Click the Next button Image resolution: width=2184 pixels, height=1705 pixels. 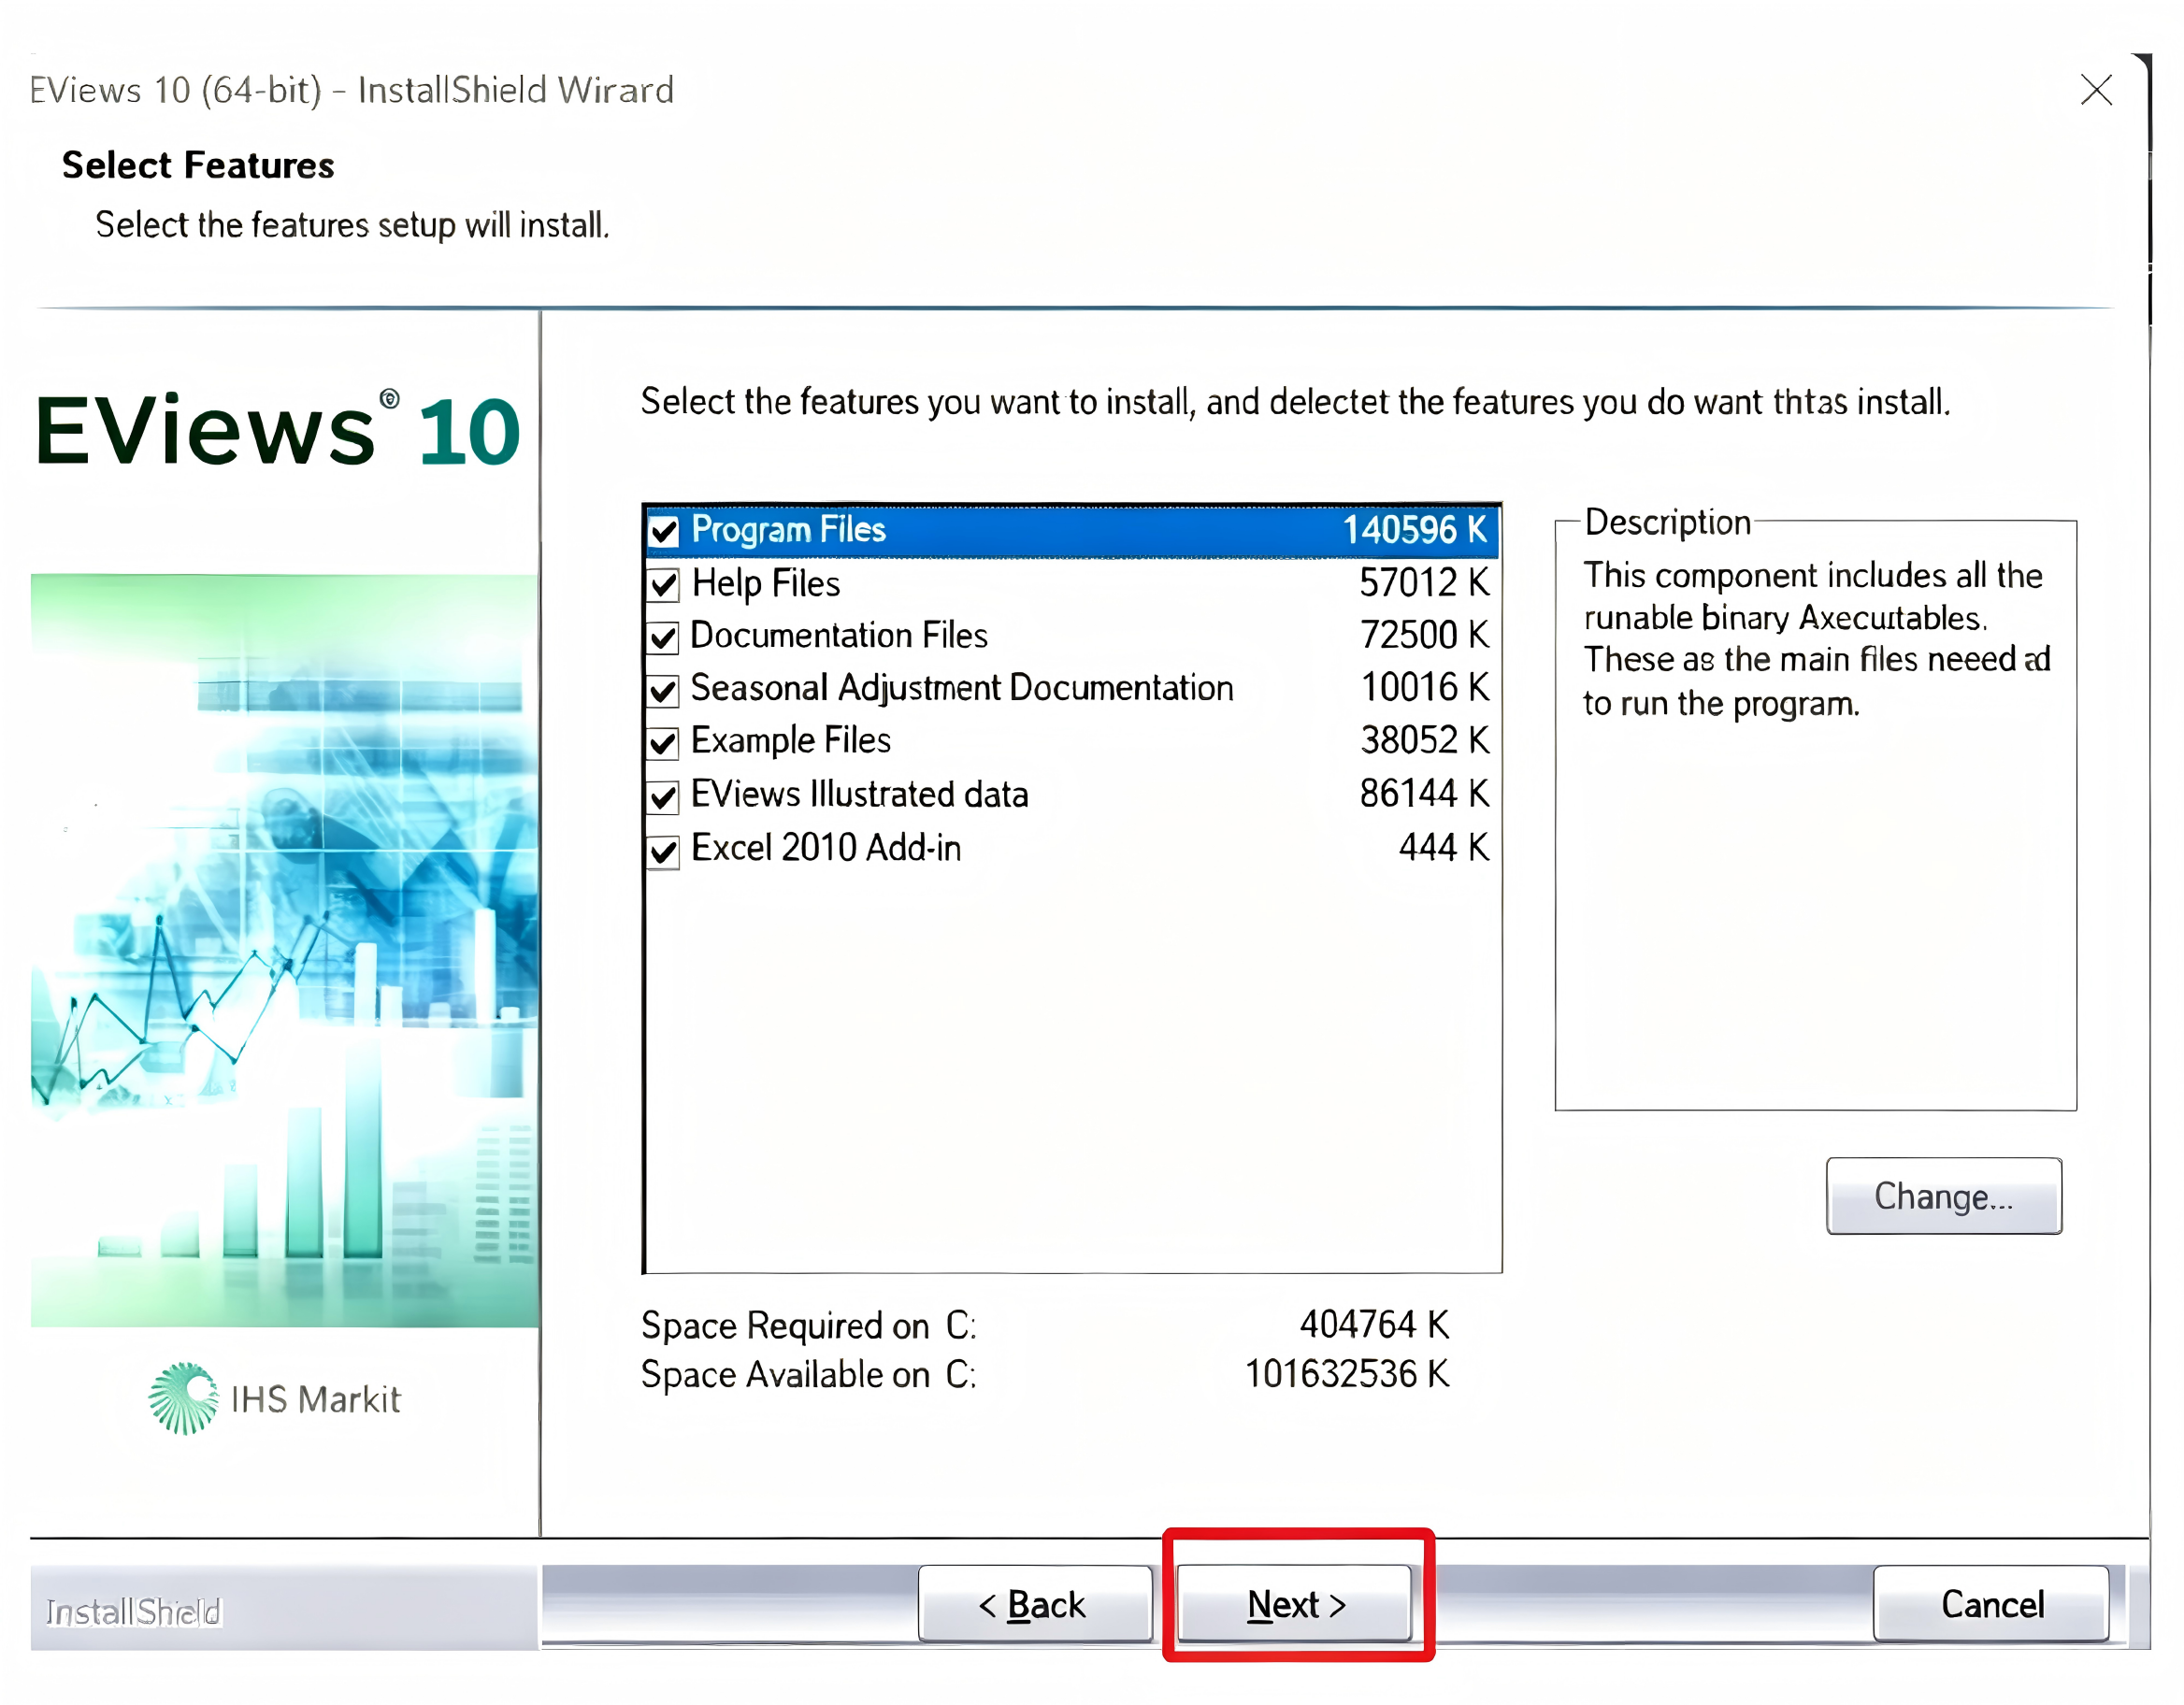1295,1604
